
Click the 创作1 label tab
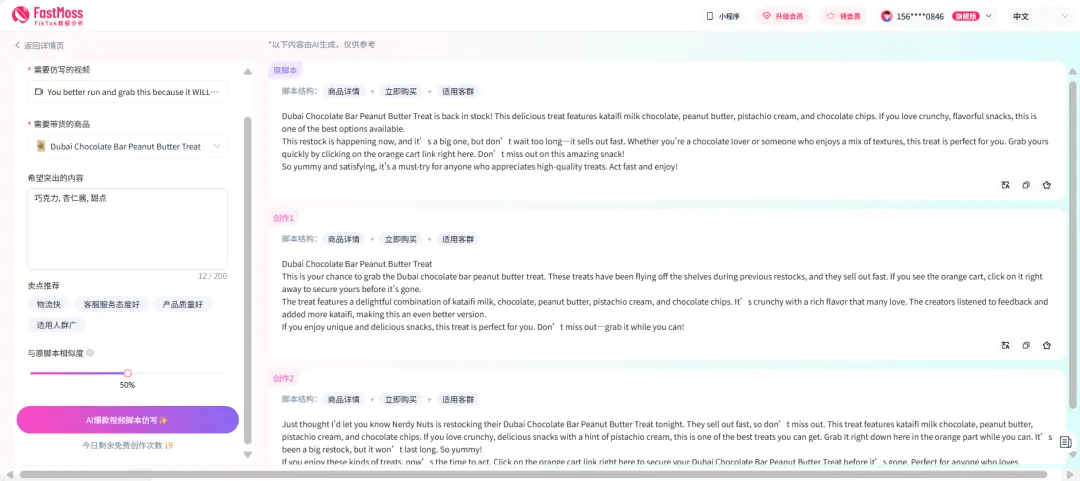click(283, 218)
